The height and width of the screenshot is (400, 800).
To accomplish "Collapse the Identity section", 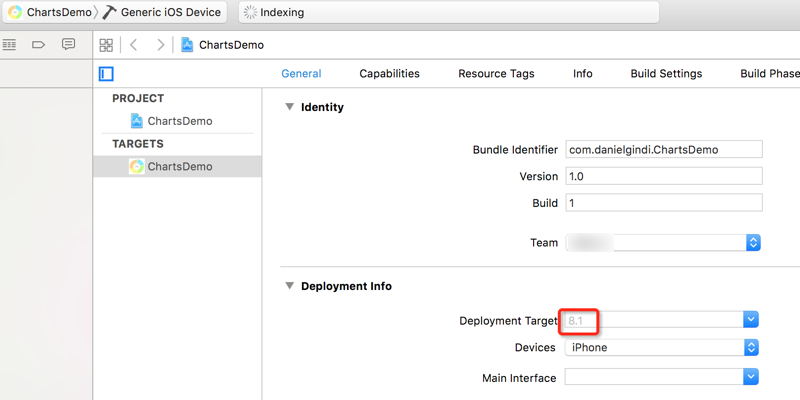I will [x=290, y=107].
